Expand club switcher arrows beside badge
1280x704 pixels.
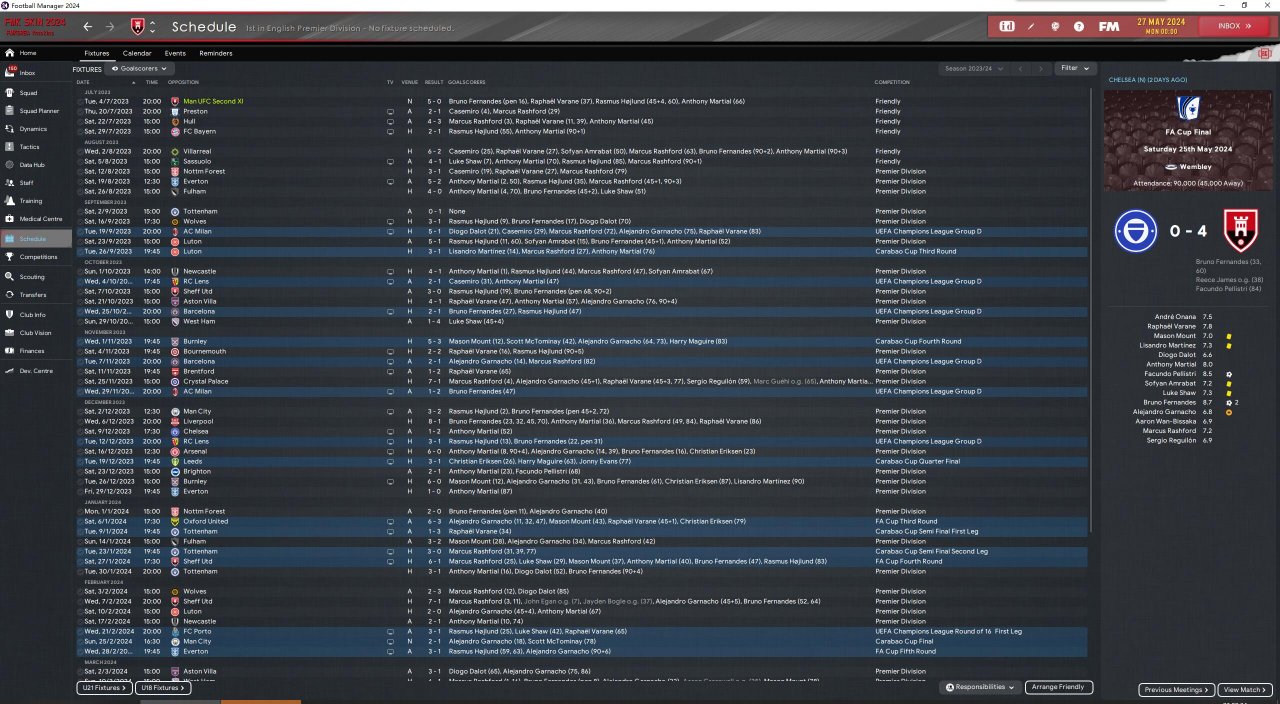[x=152, y=26]
